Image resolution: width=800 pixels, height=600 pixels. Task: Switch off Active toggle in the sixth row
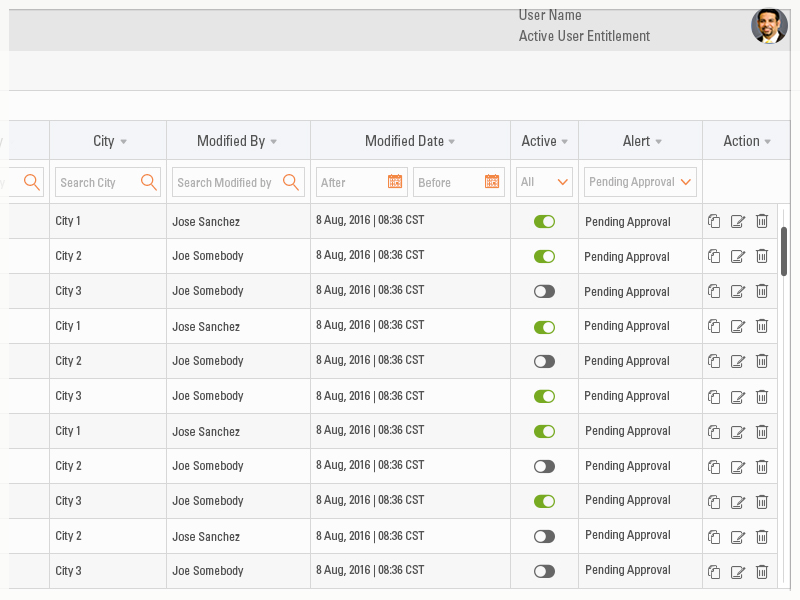coord(544,396)
